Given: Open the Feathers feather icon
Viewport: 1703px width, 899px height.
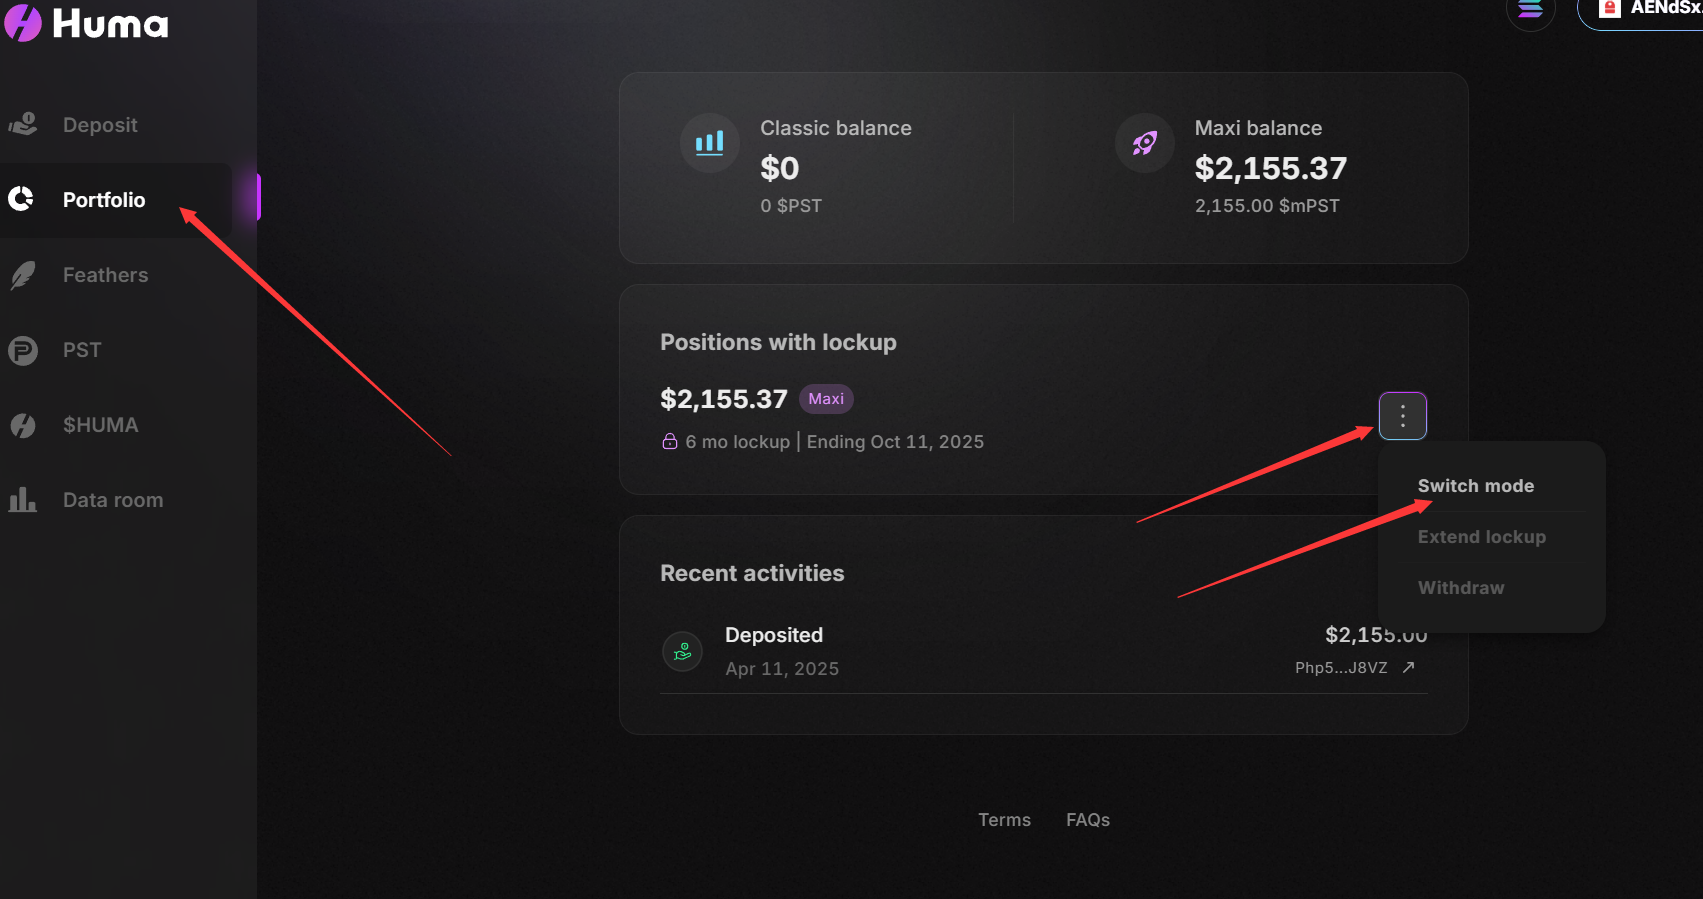Looking at the screenshot, I should pos(23,275).
